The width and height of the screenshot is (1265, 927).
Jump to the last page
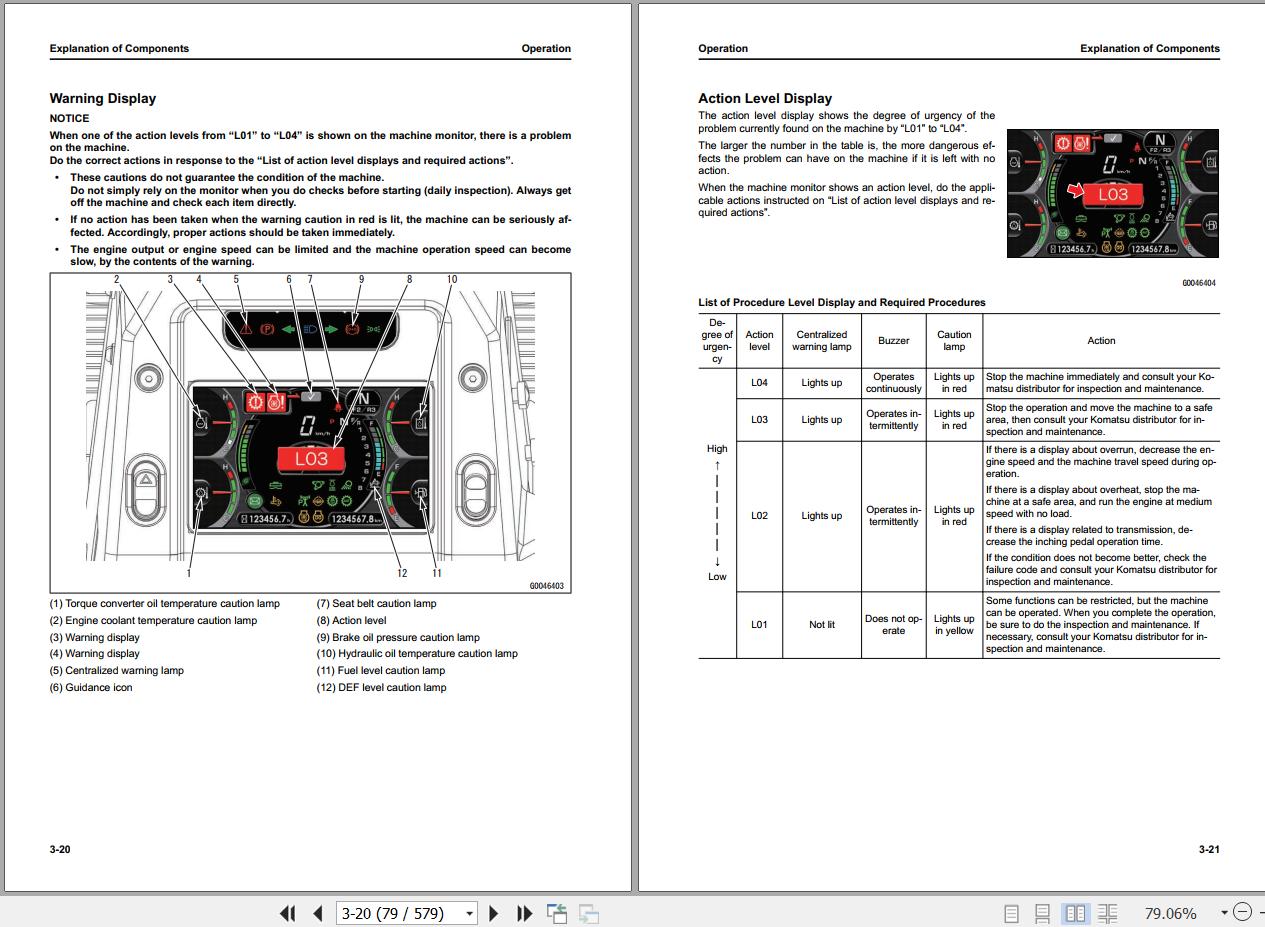point(524,913)
